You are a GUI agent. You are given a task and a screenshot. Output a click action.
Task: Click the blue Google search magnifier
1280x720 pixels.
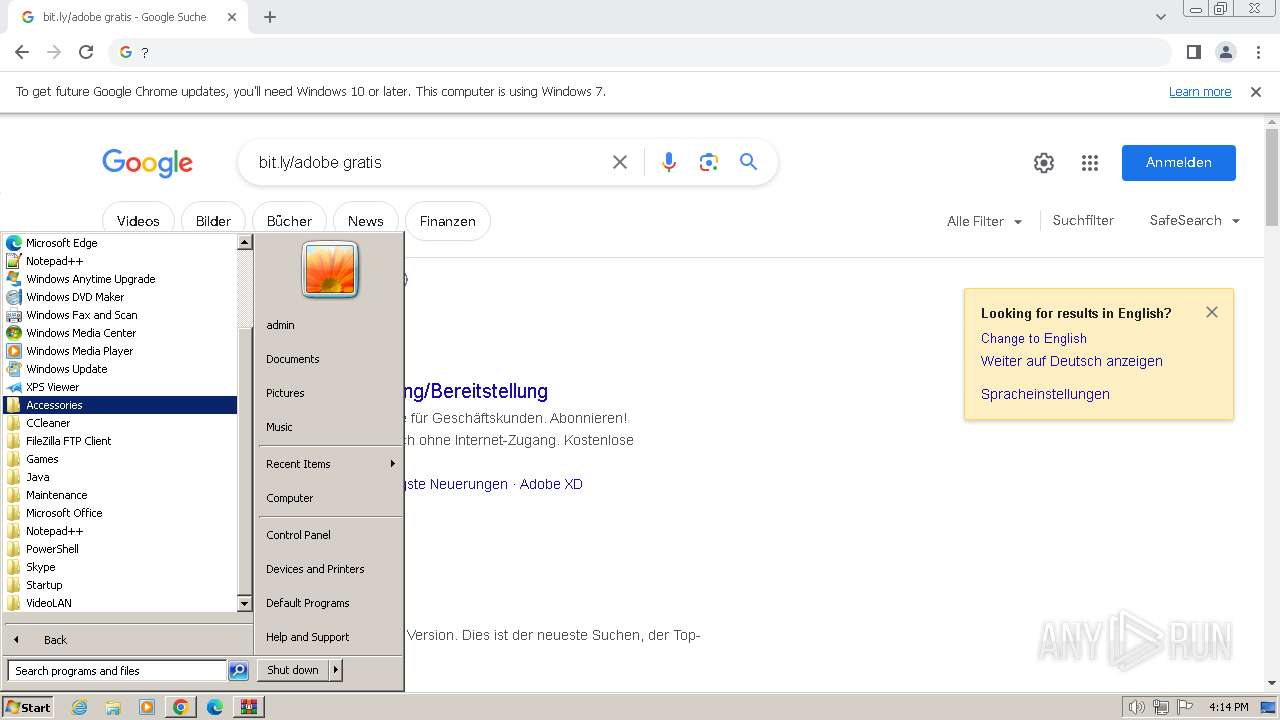pos(749,162)
